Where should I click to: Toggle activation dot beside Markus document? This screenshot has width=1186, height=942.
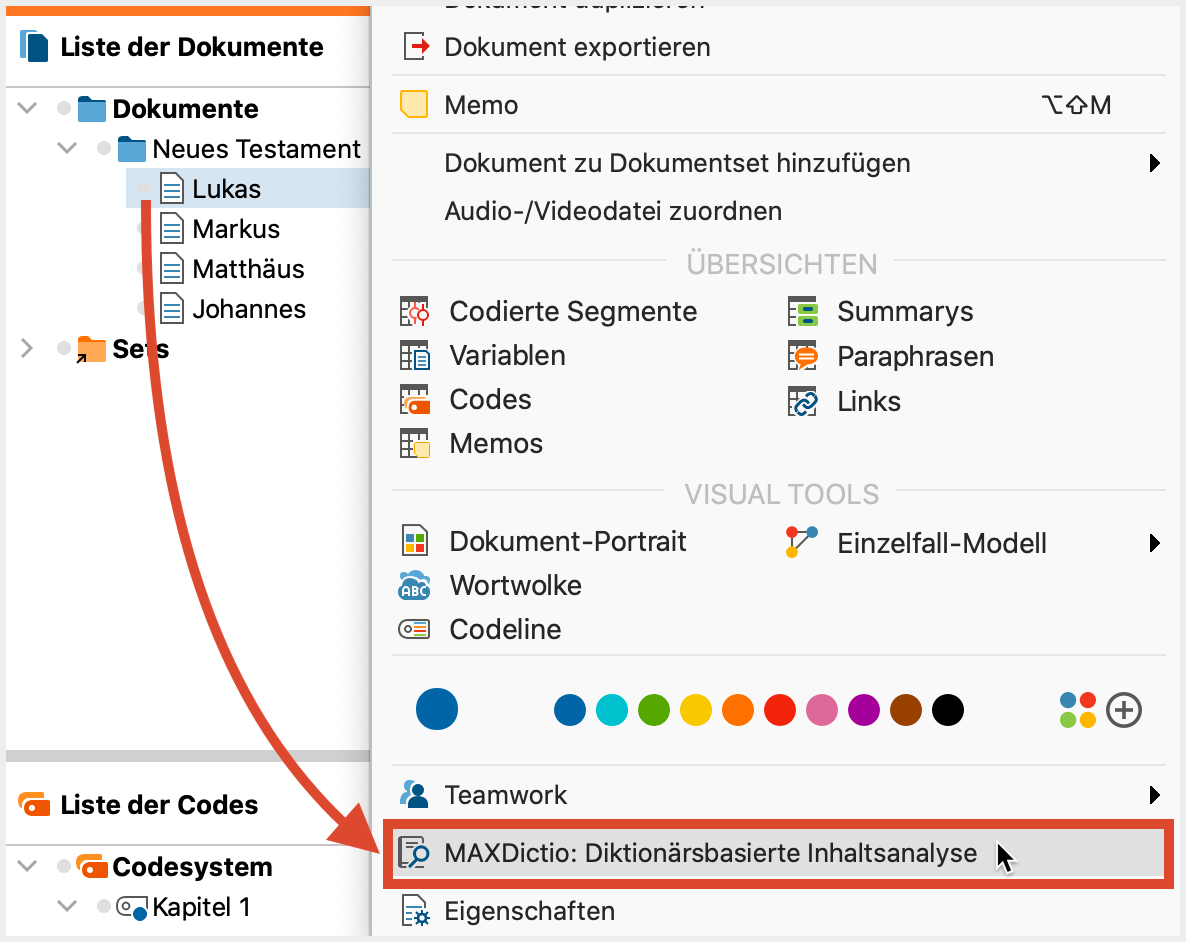[144, 229]
